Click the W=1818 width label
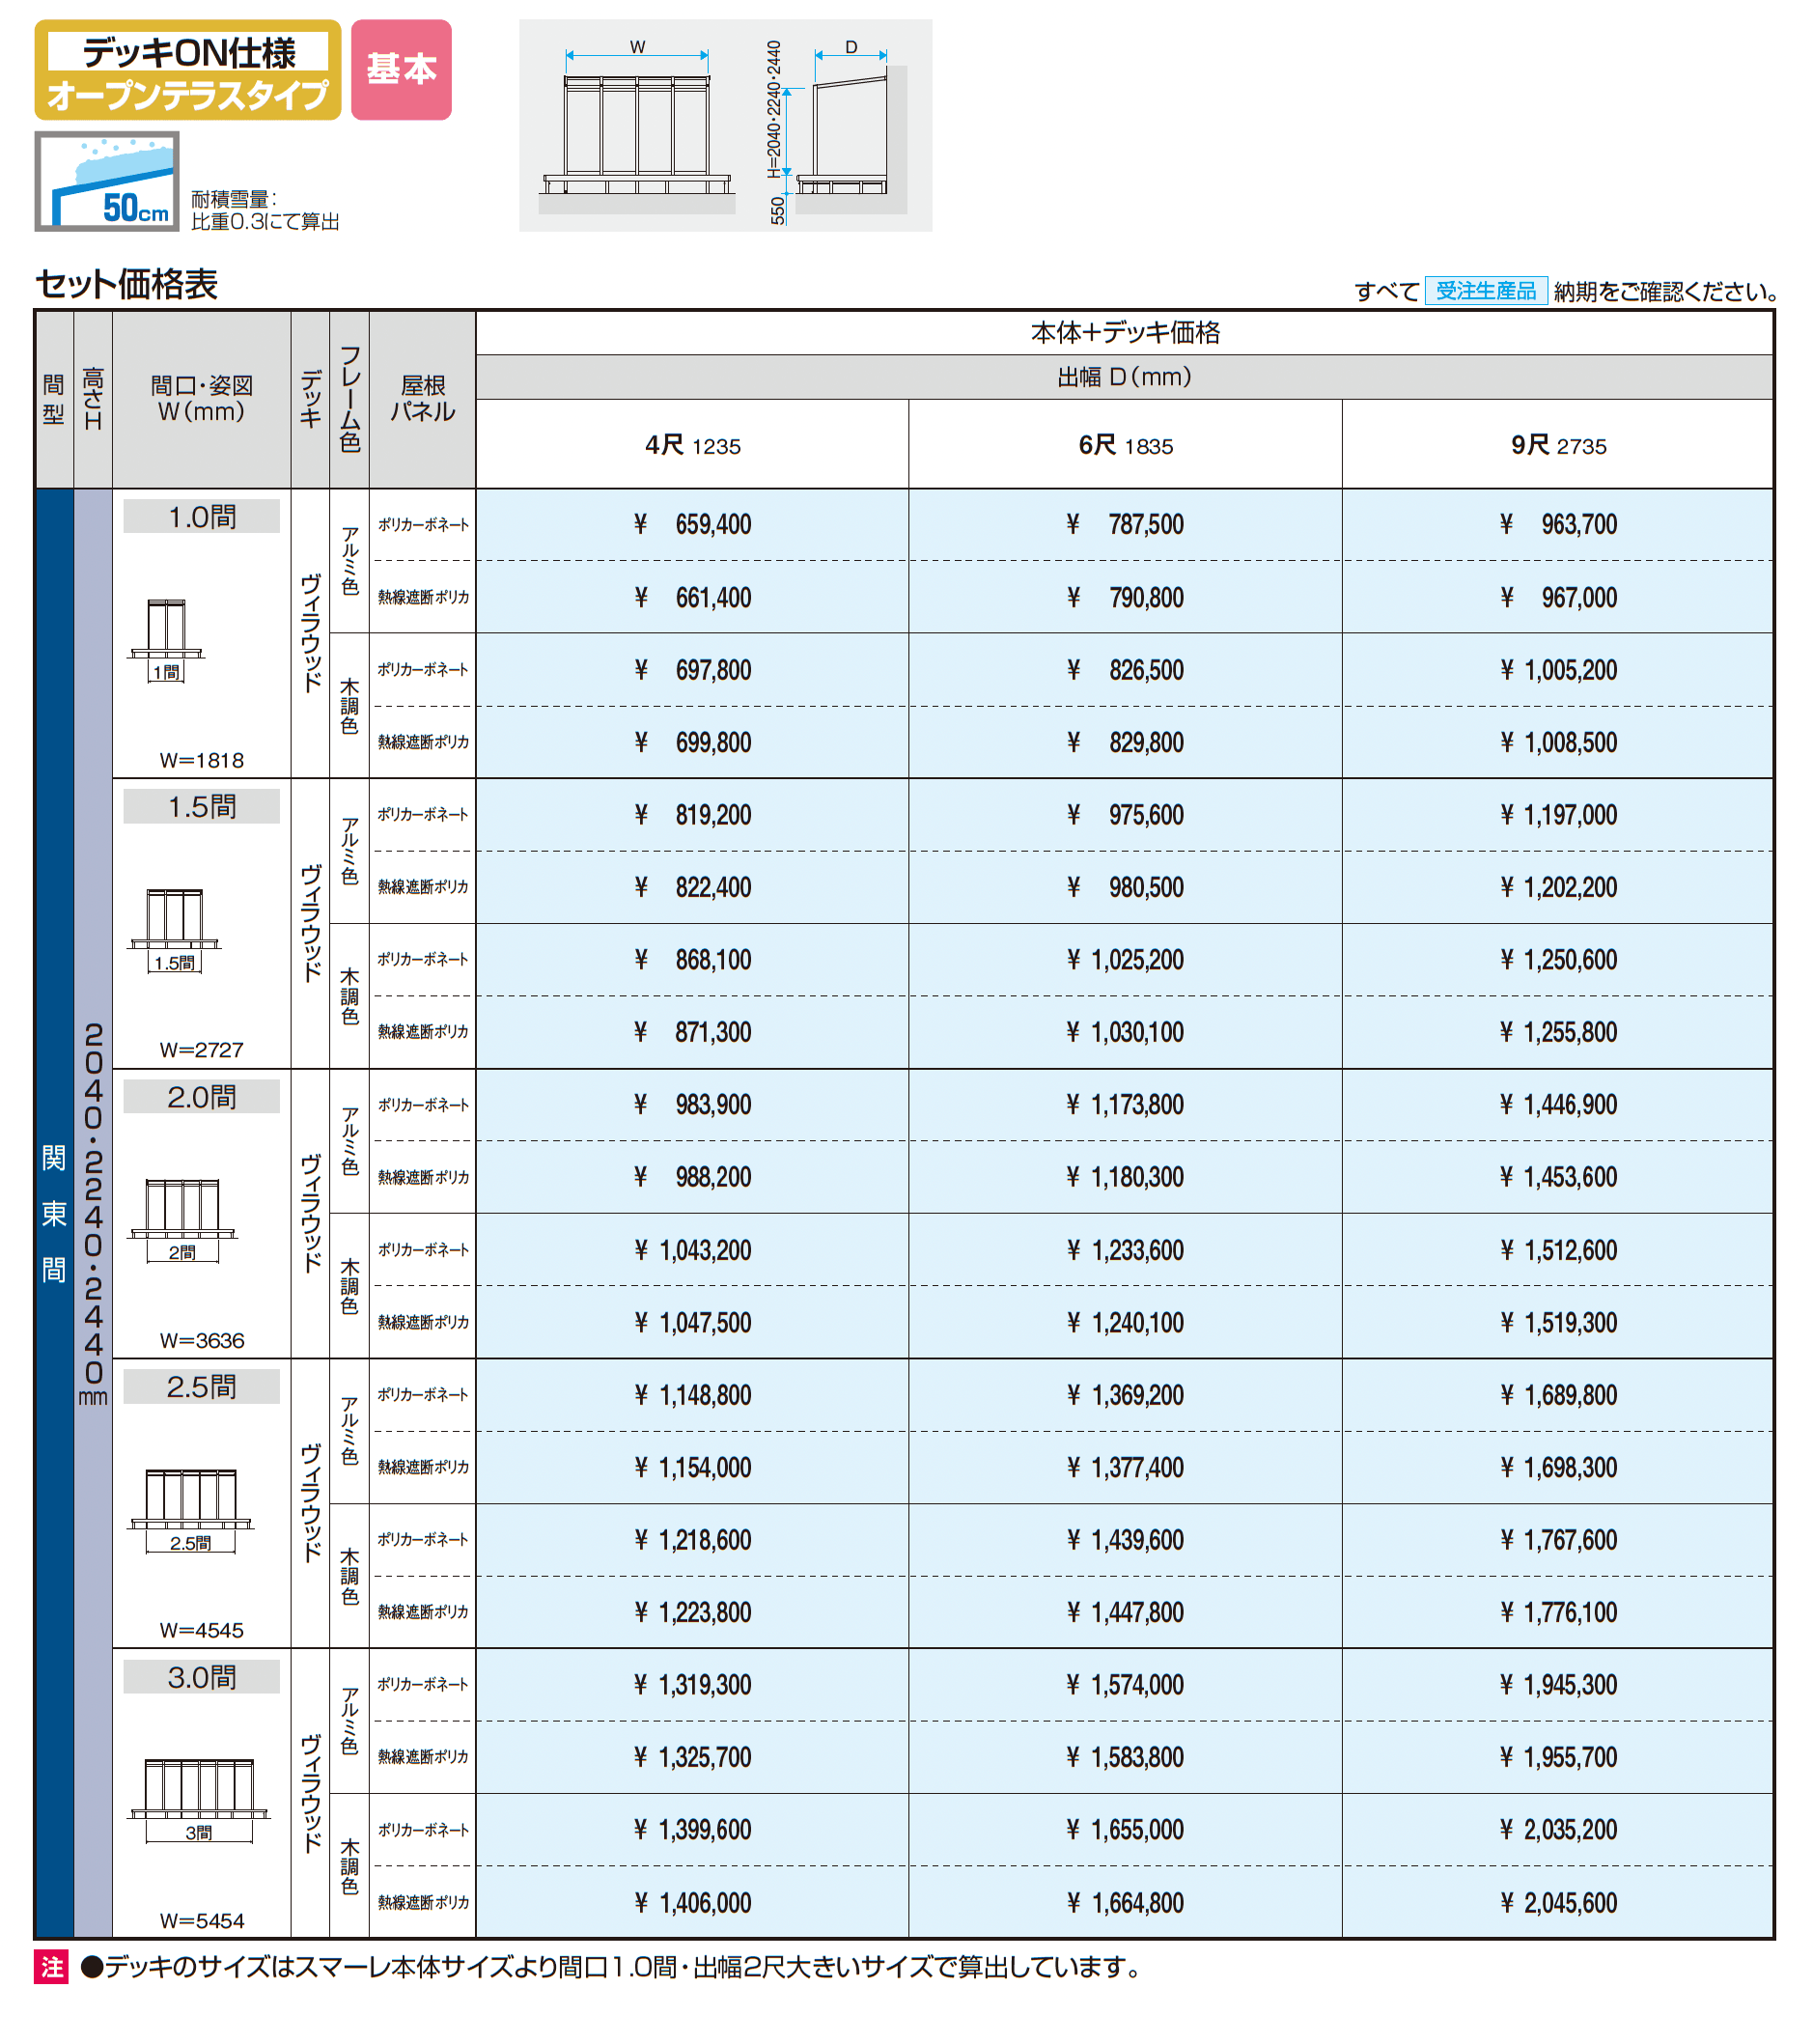1813x2044 pixels. click(x=202, y=760)
